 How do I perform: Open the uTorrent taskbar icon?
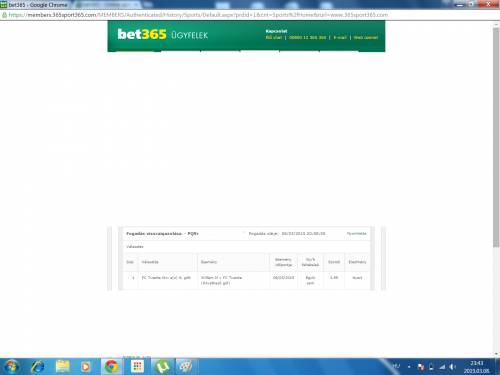[x=163, y=367]
